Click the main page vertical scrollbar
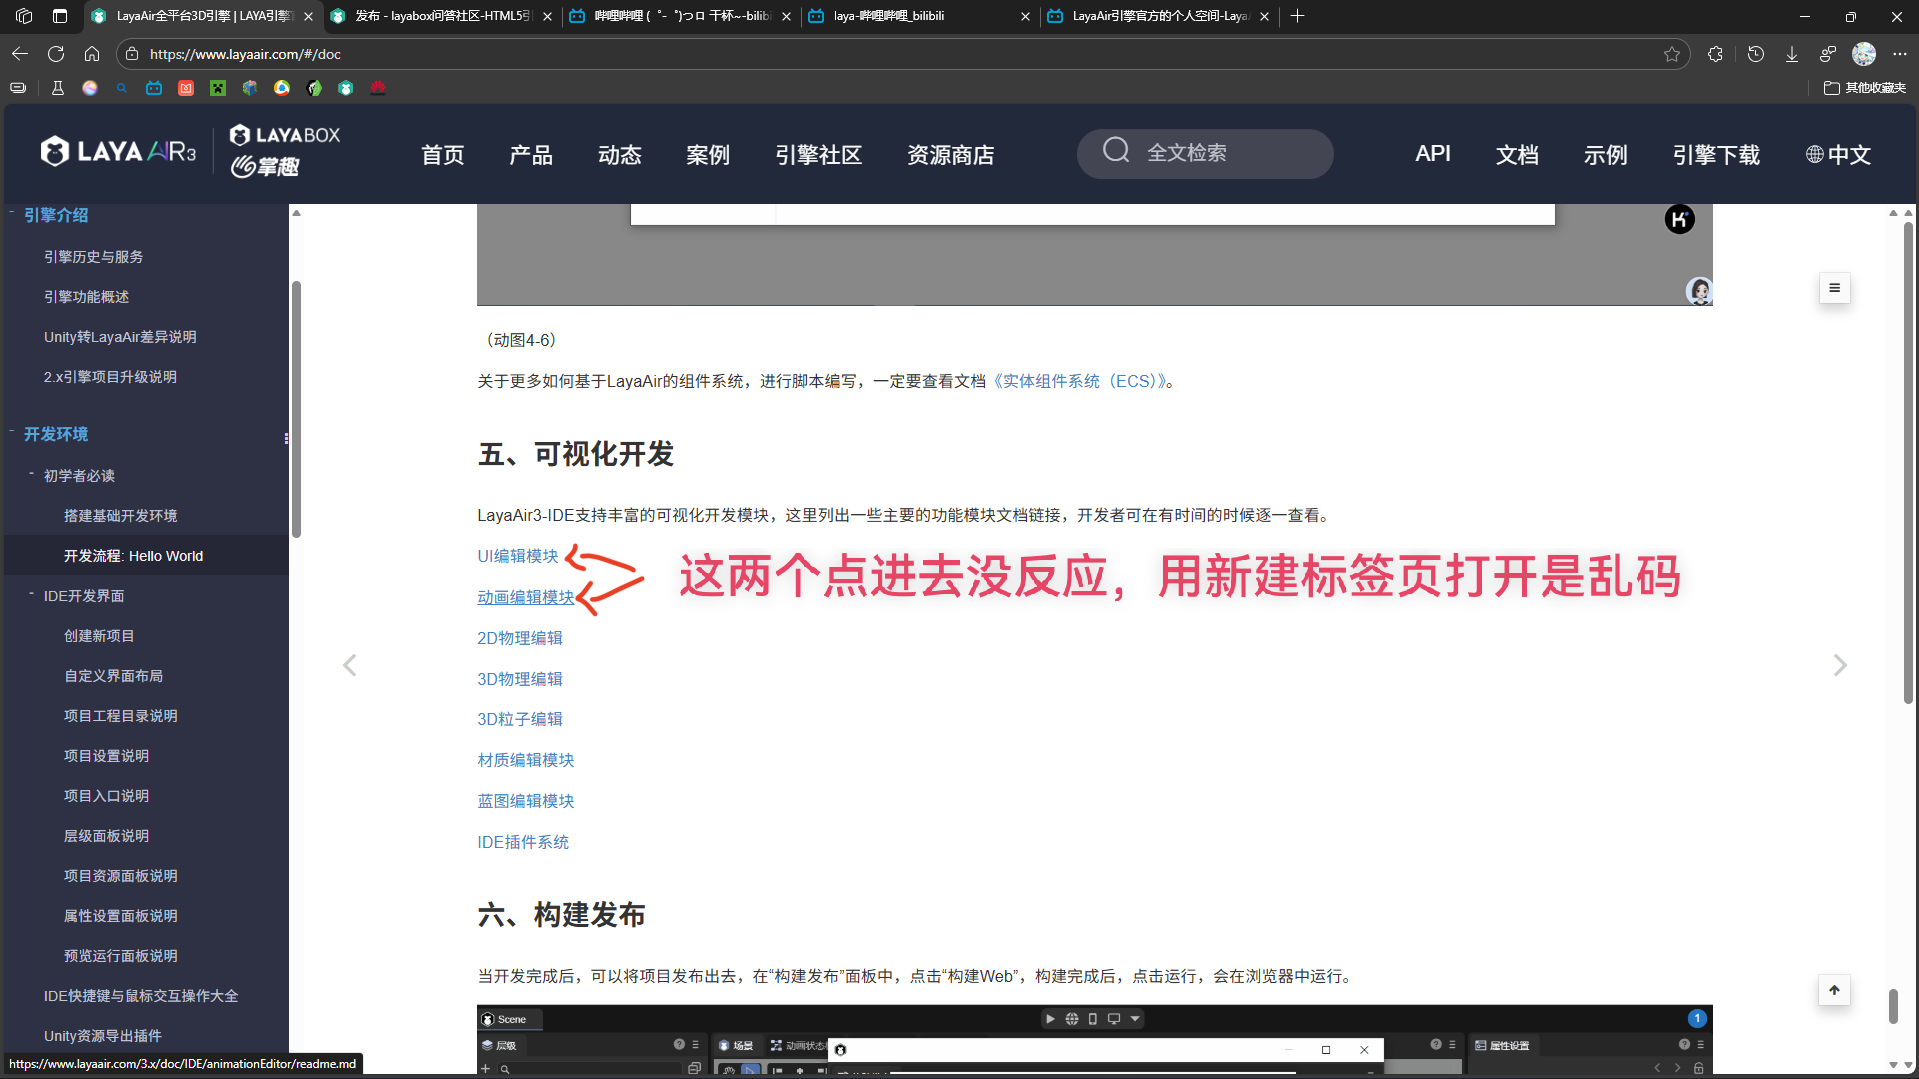This screenshot has width=1919, height=1079. [1907, 460]
